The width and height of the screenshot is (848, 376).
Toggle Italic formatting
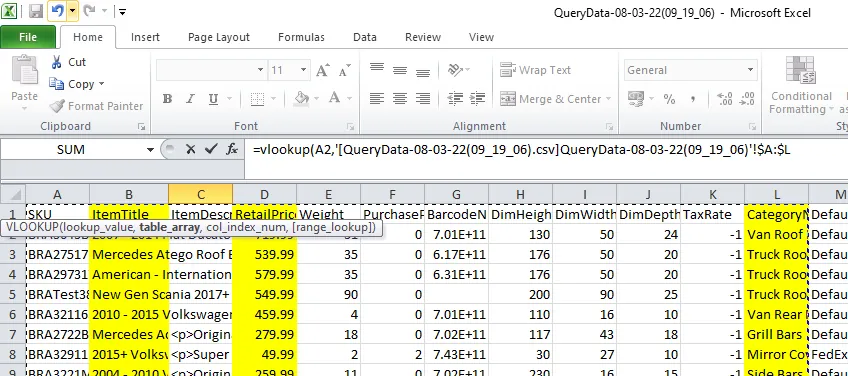[190, 99]
